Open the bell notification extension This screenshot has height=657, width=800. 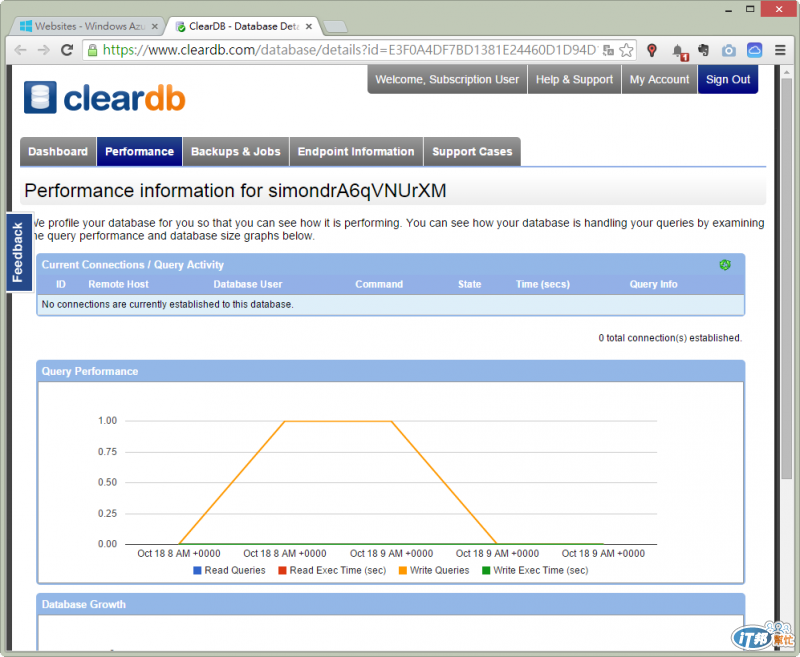679,51
